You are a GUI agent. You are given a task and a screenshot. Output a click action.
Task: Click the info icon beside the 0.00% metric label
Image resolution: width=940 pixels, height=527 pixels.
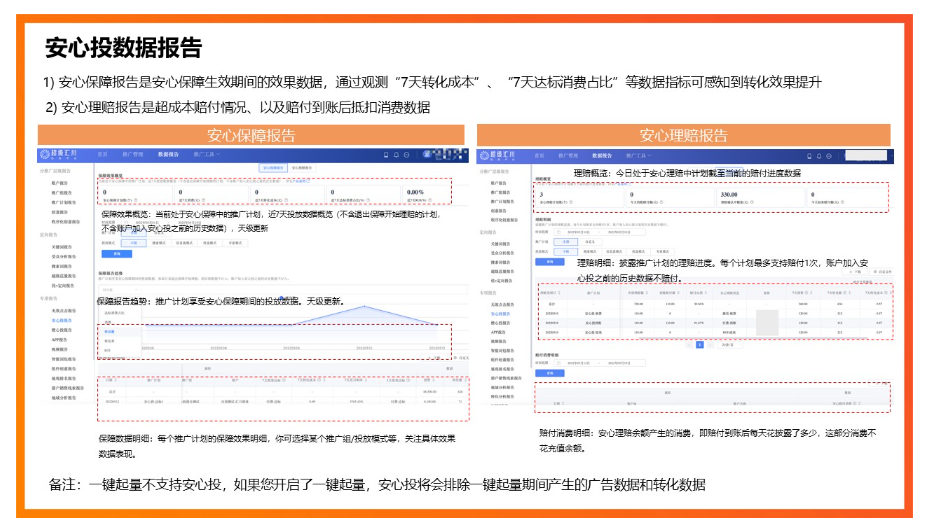point(430,200)
